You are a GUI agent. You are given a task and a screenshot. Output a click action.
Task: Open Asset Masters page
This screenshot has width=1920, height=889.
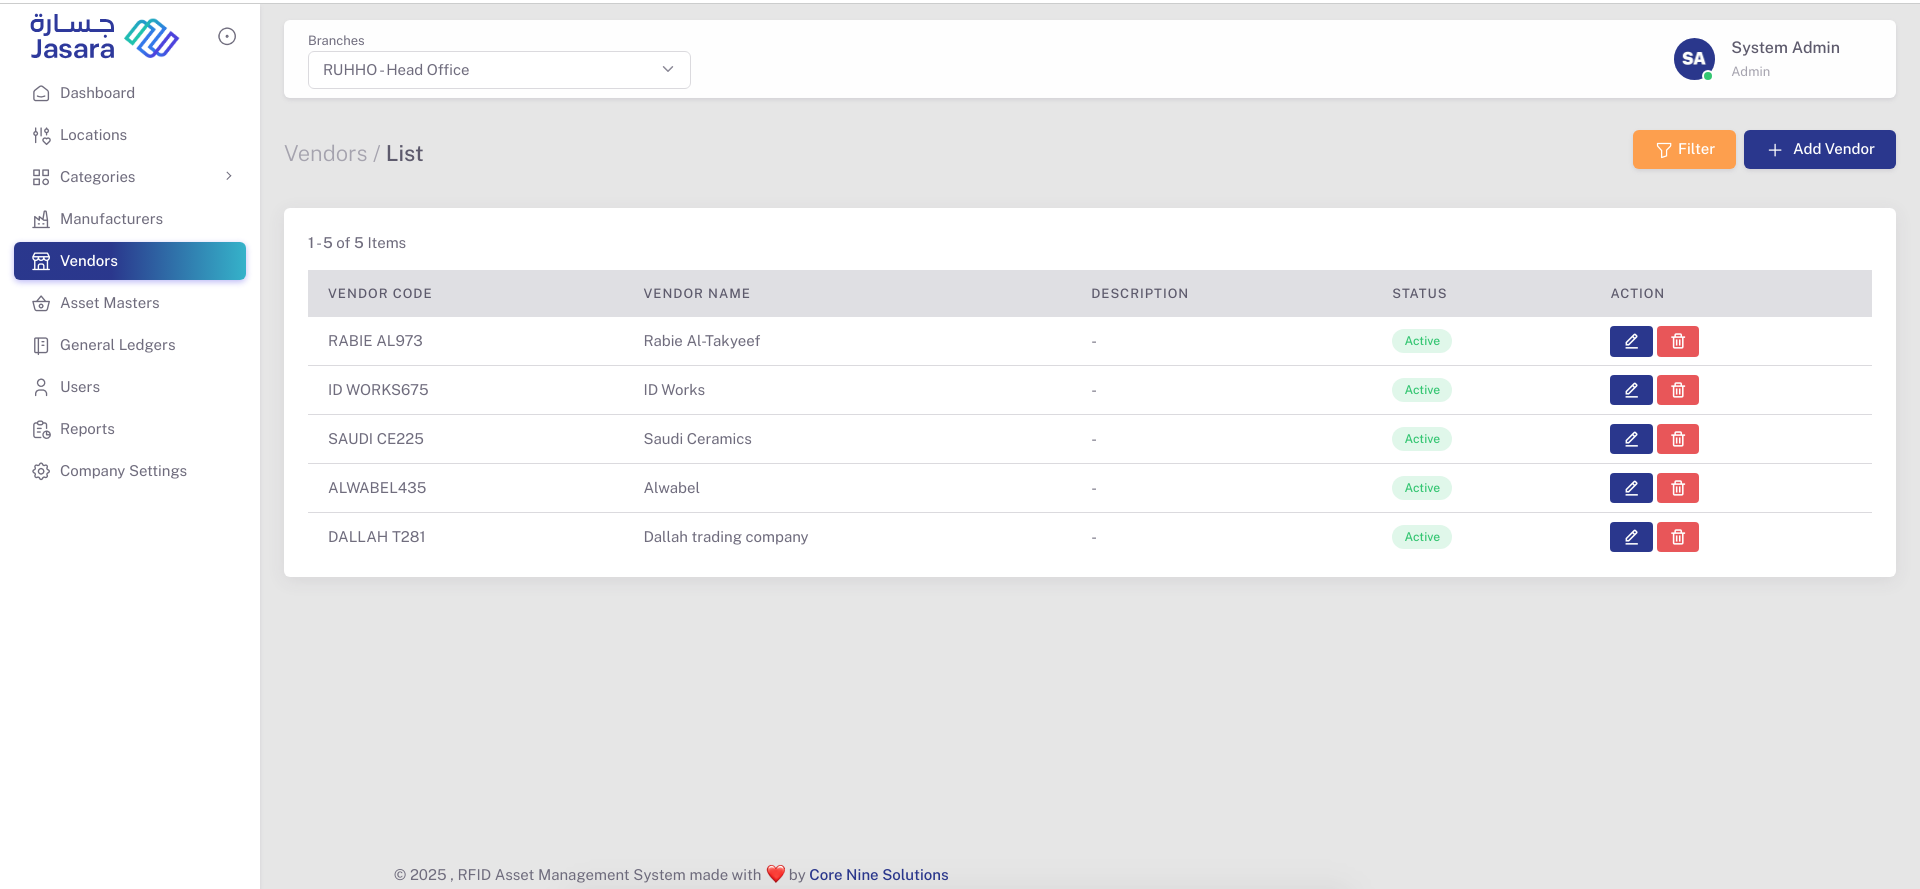(x=109, y=303)
